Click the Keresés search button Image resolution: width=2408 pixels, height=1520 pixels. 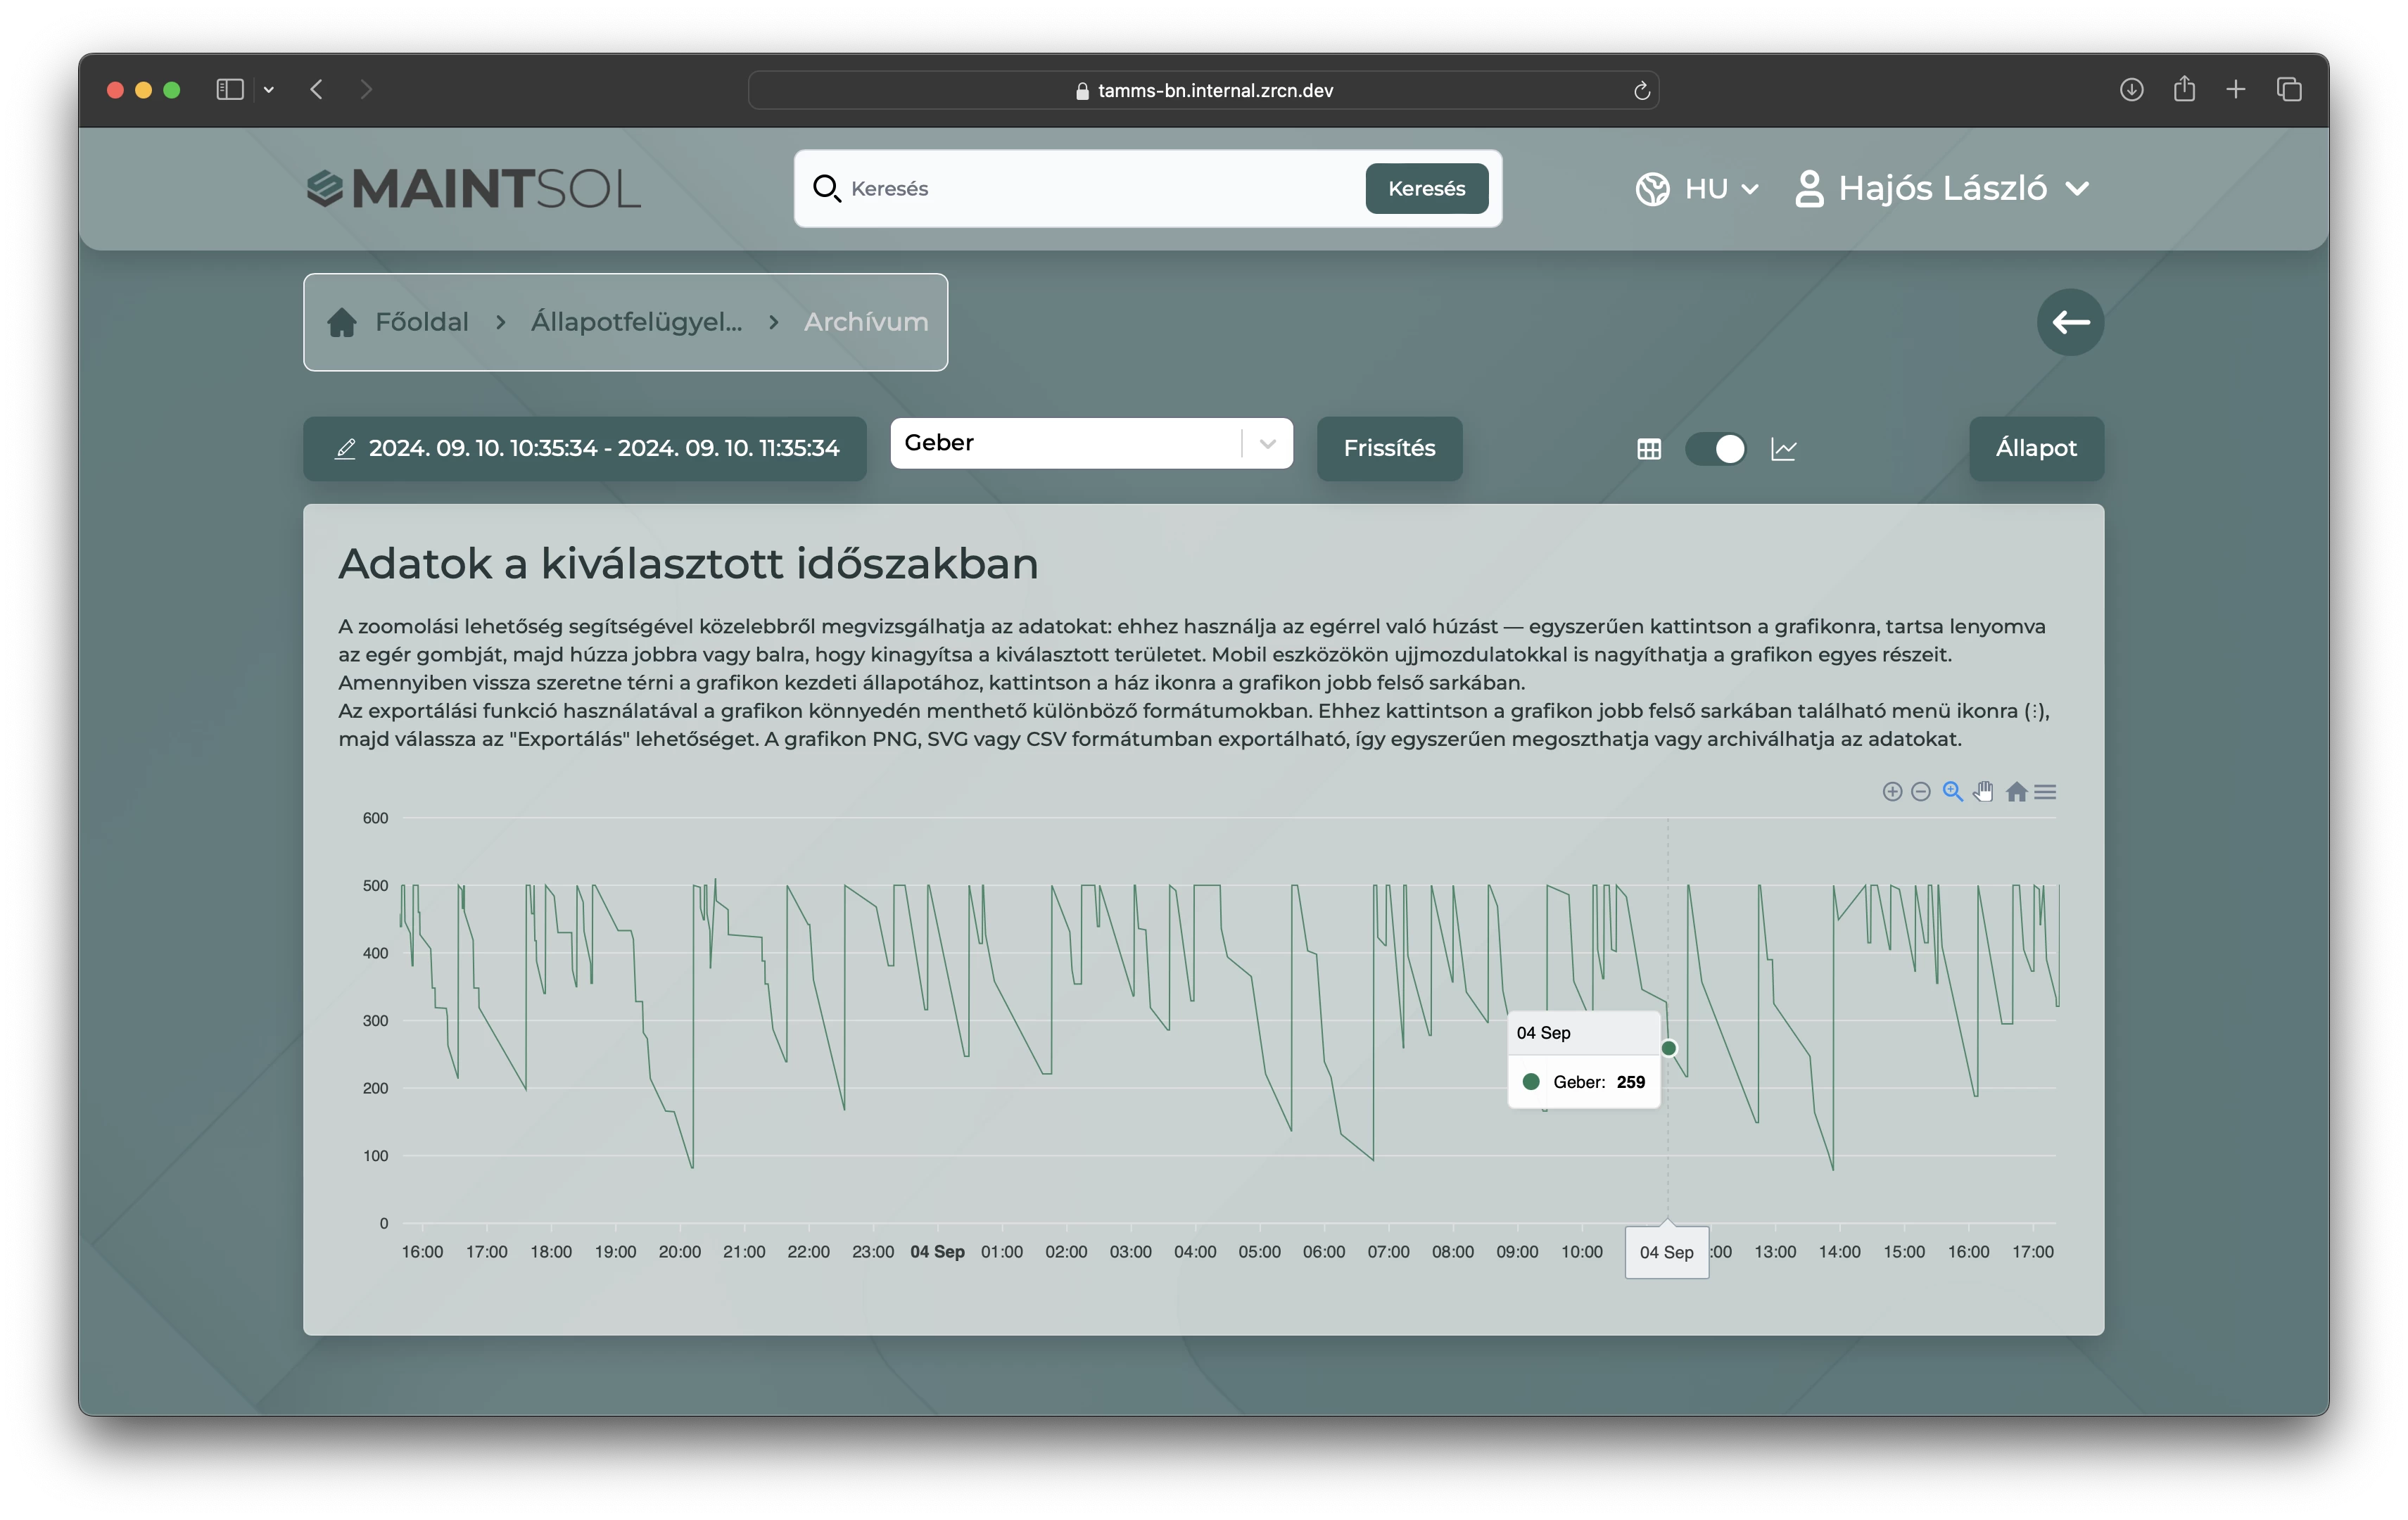pos(1426,188)
